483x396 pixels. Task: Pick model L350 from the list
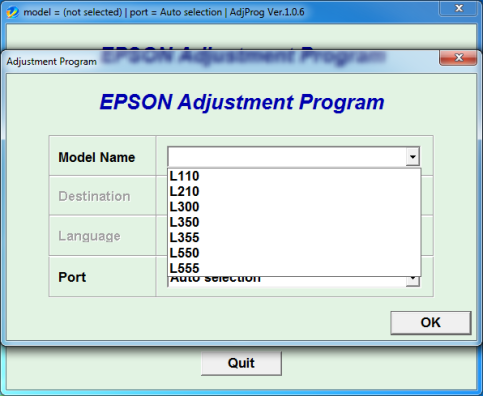click(x=294, y=222)
